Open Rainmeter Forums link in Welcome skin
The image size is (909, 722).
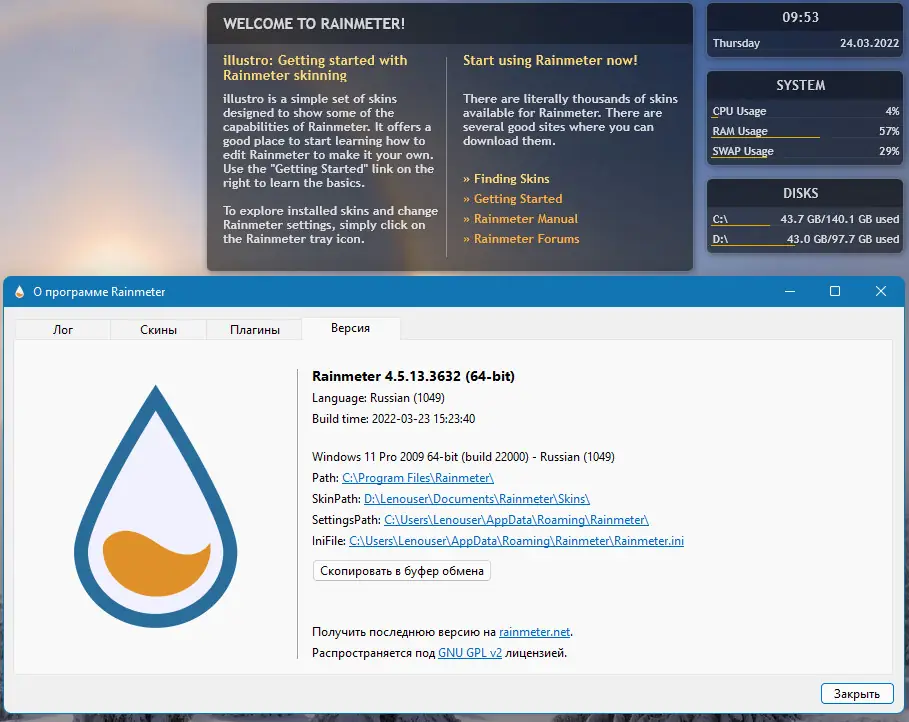[521, 238]
